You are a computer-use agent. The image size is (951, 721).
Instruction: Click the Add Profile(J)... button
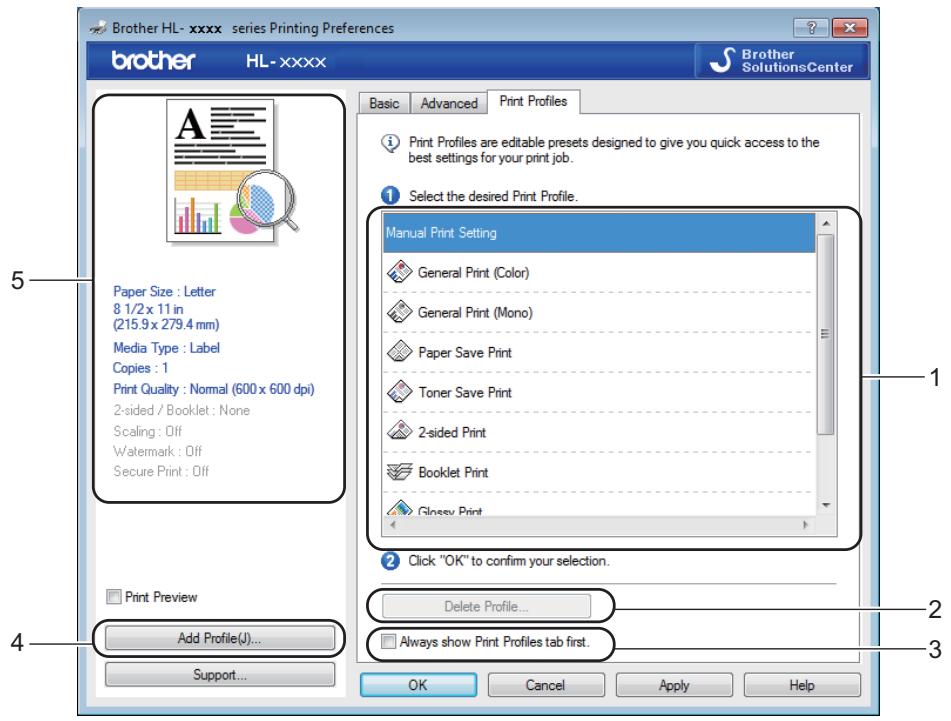(x=220, y=639)
